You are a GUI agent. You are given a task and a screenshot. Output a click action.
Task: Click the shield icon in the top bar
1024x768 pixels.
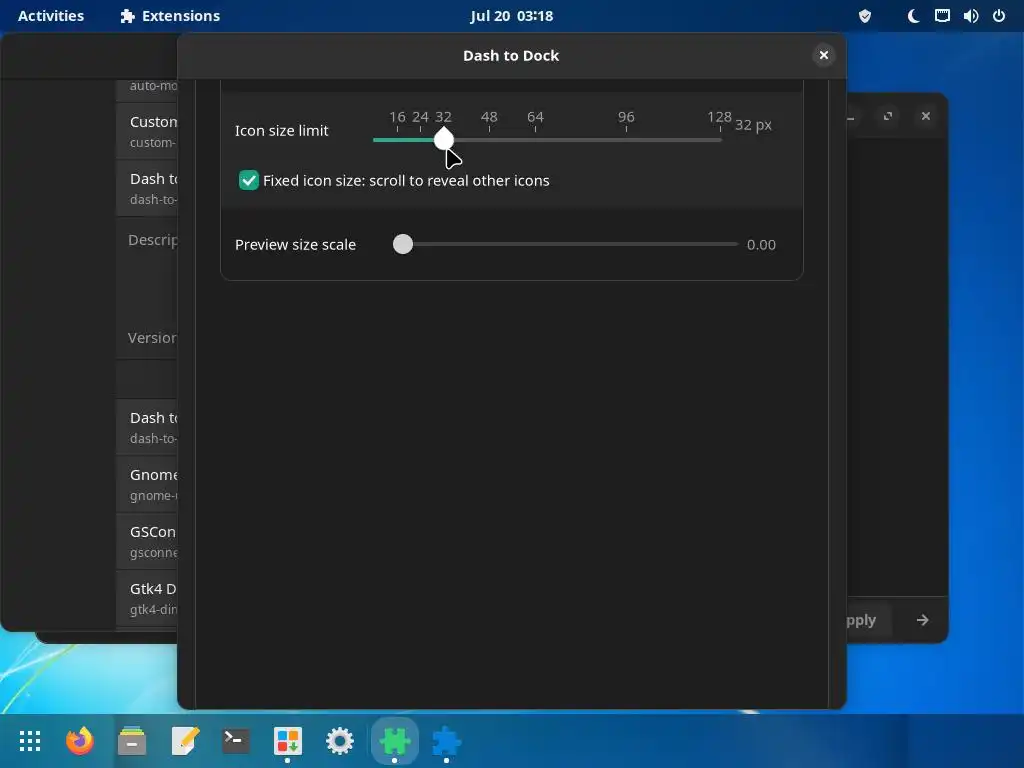coord(865,16)
